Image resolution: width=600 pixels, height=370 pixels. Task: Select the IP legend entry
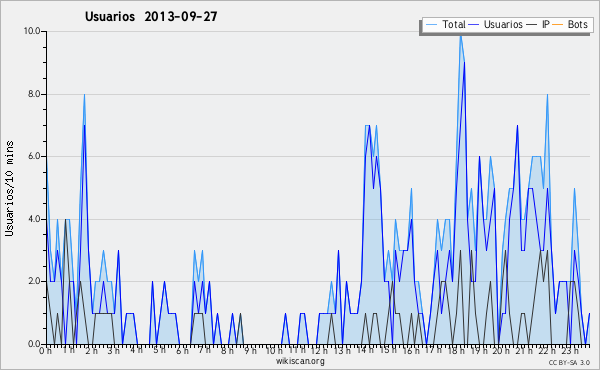538,24
